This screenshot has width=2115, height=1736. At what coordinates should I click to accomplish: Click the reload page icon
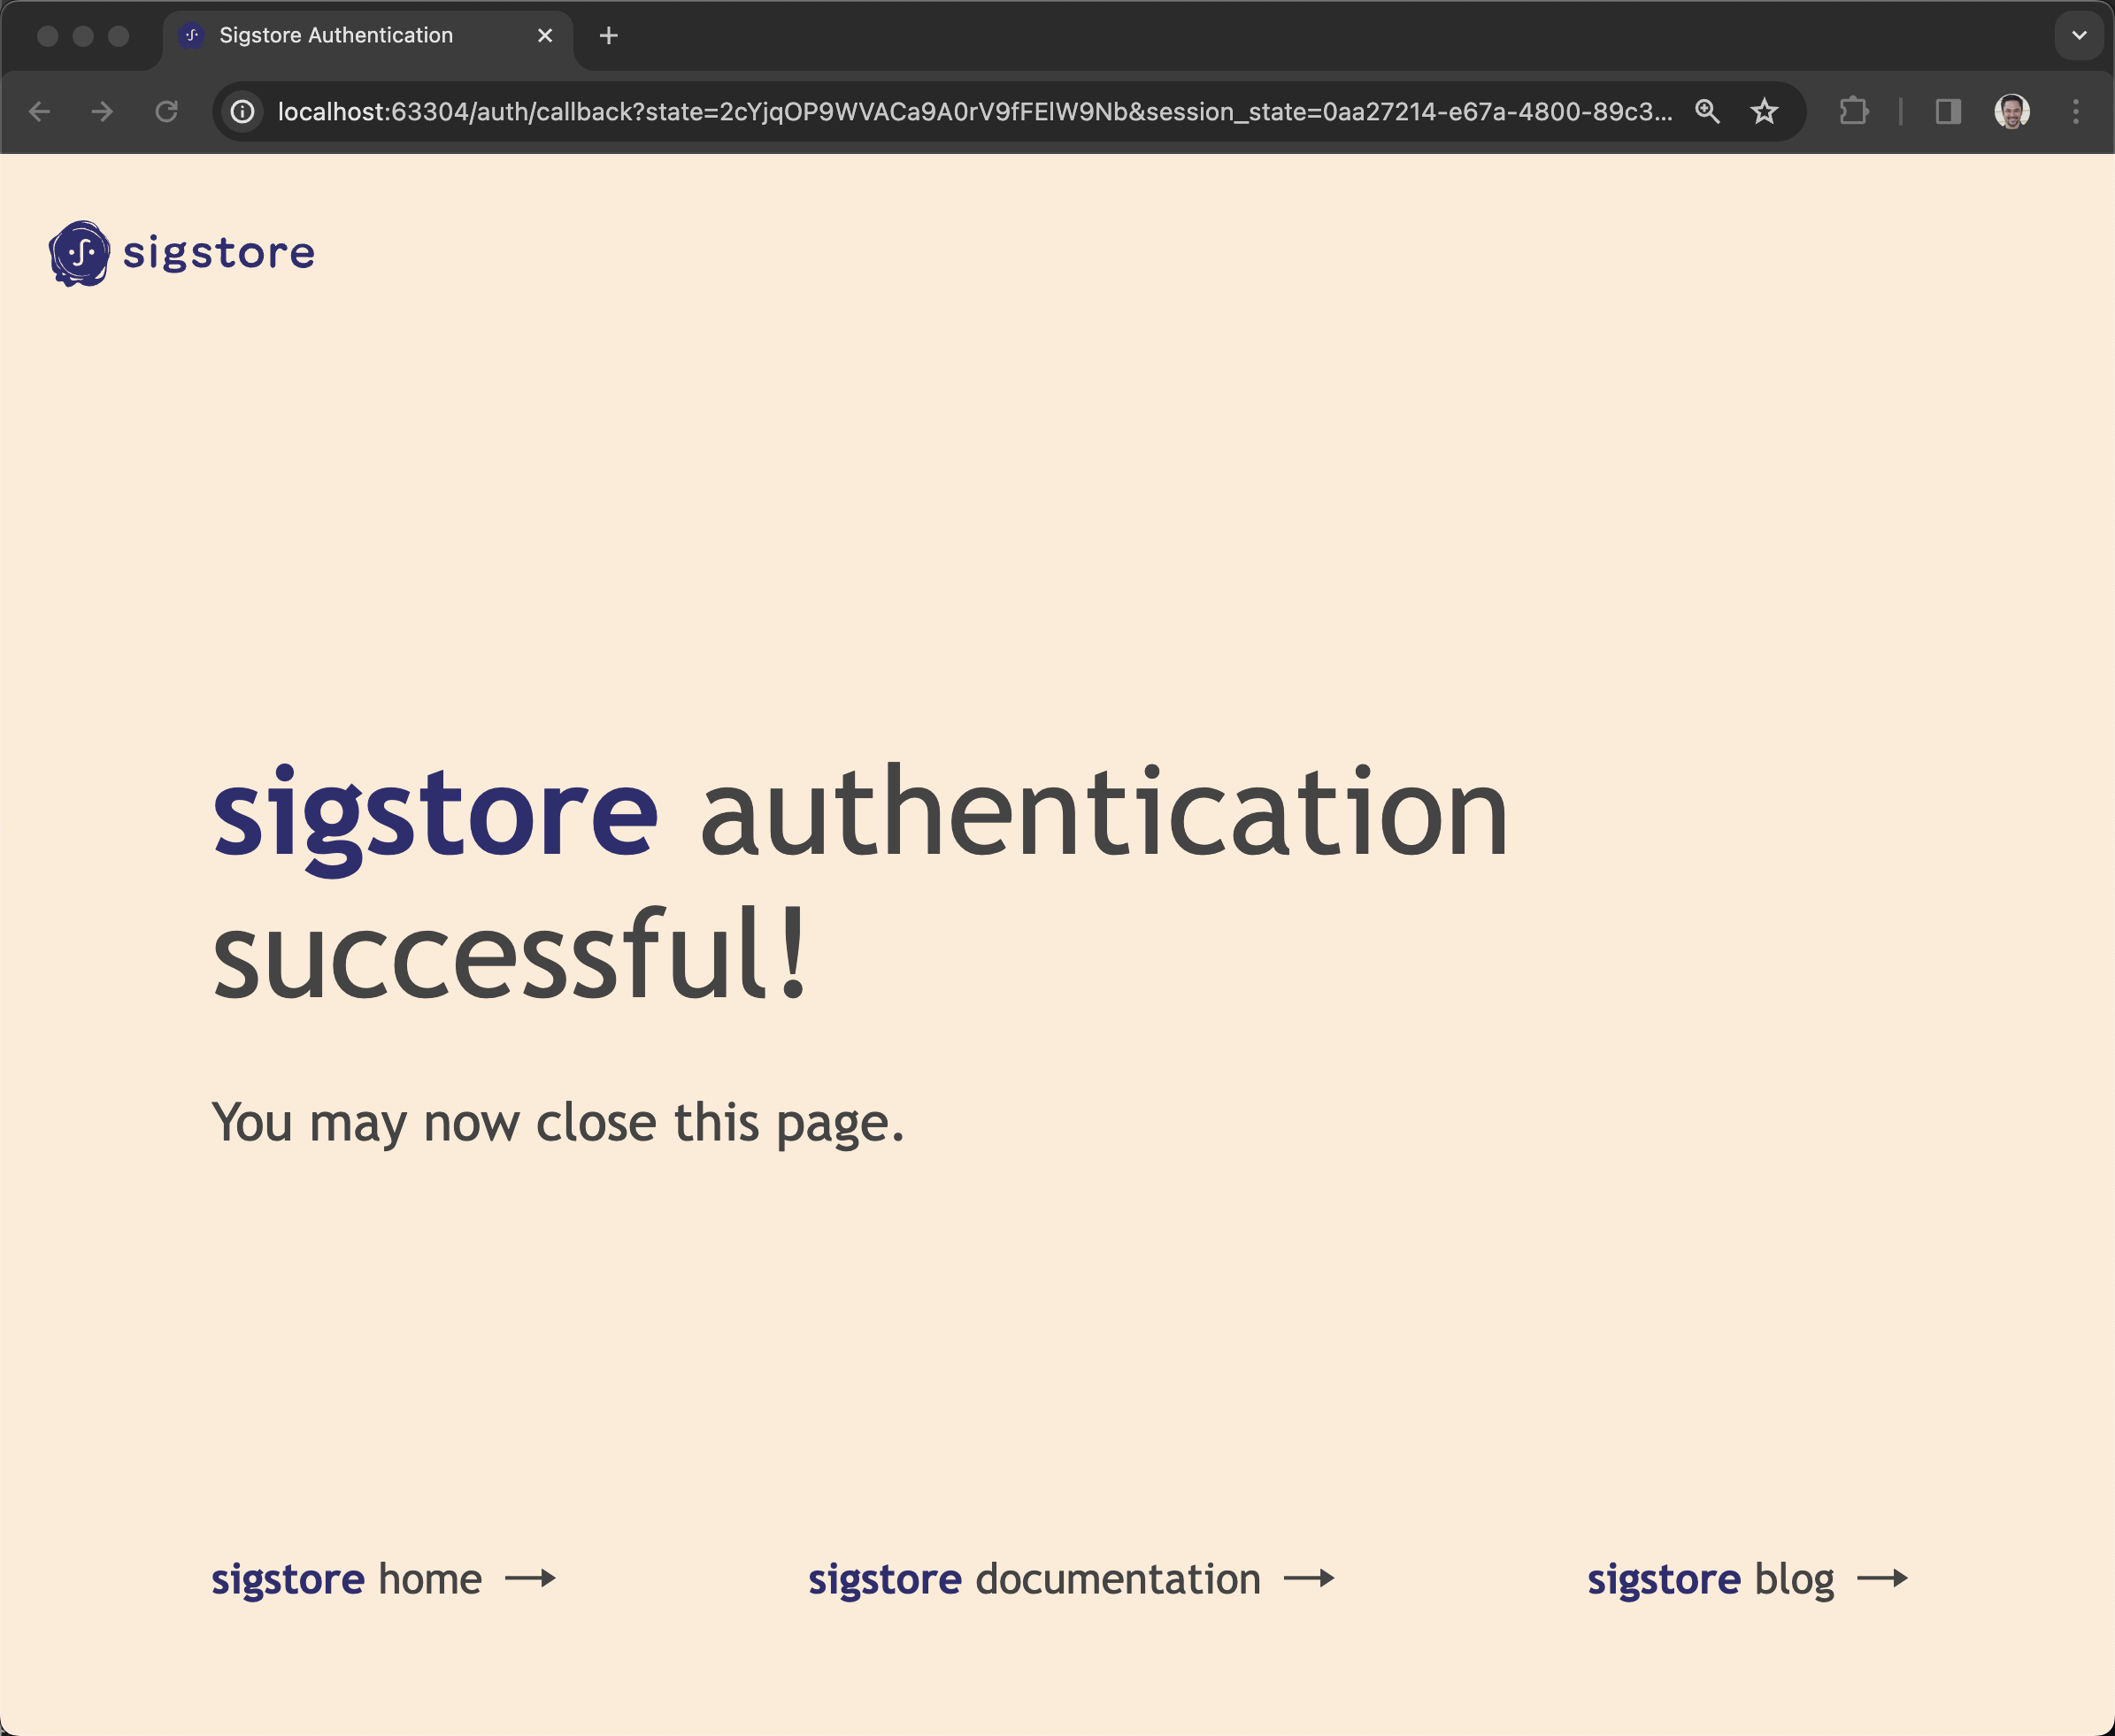tap(167, 111)
